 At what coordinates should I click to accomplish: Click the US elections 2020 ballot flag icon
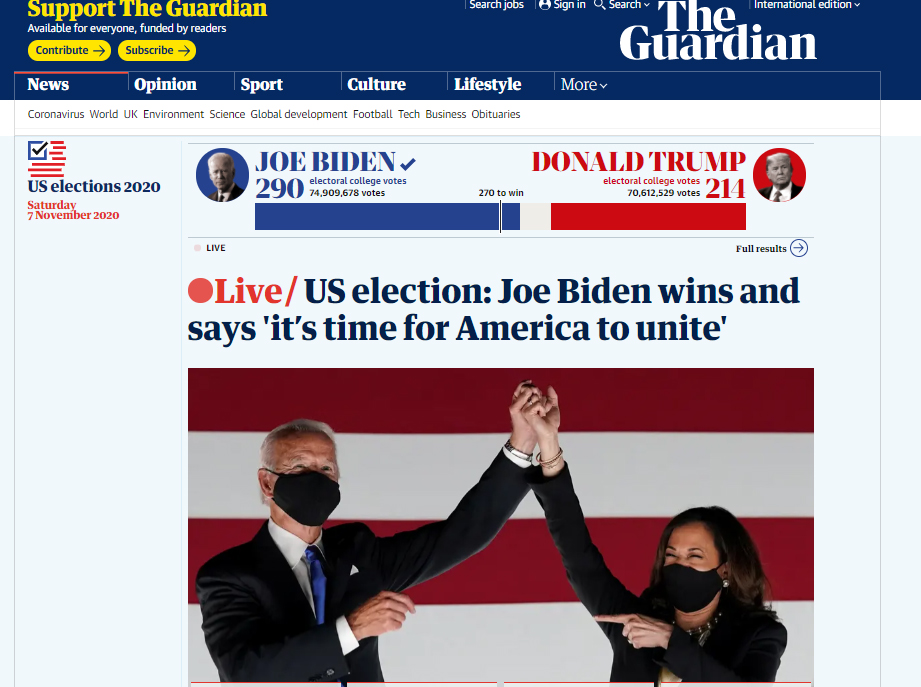pyautogui.click(x=46, y=159)
